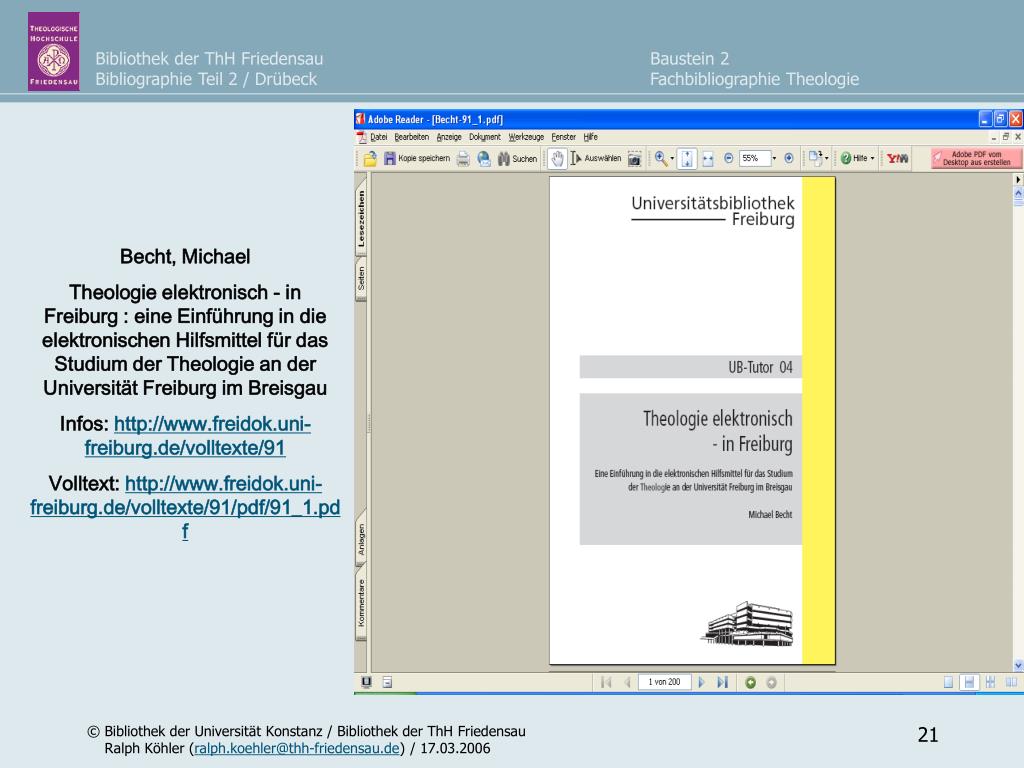The width and height of the screenshot is (1024, 768).
Task: Open magnifier tool dropdown arrow
Action: 672,159
